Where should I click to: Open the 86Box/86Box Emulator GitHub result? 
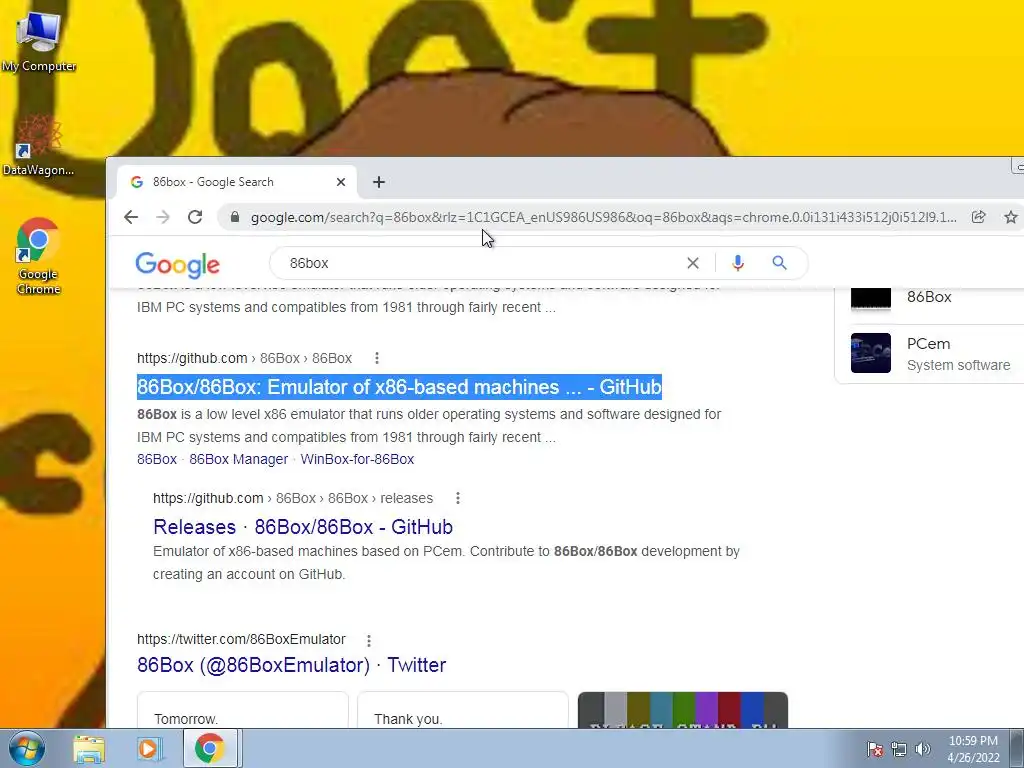coord(399,387)
